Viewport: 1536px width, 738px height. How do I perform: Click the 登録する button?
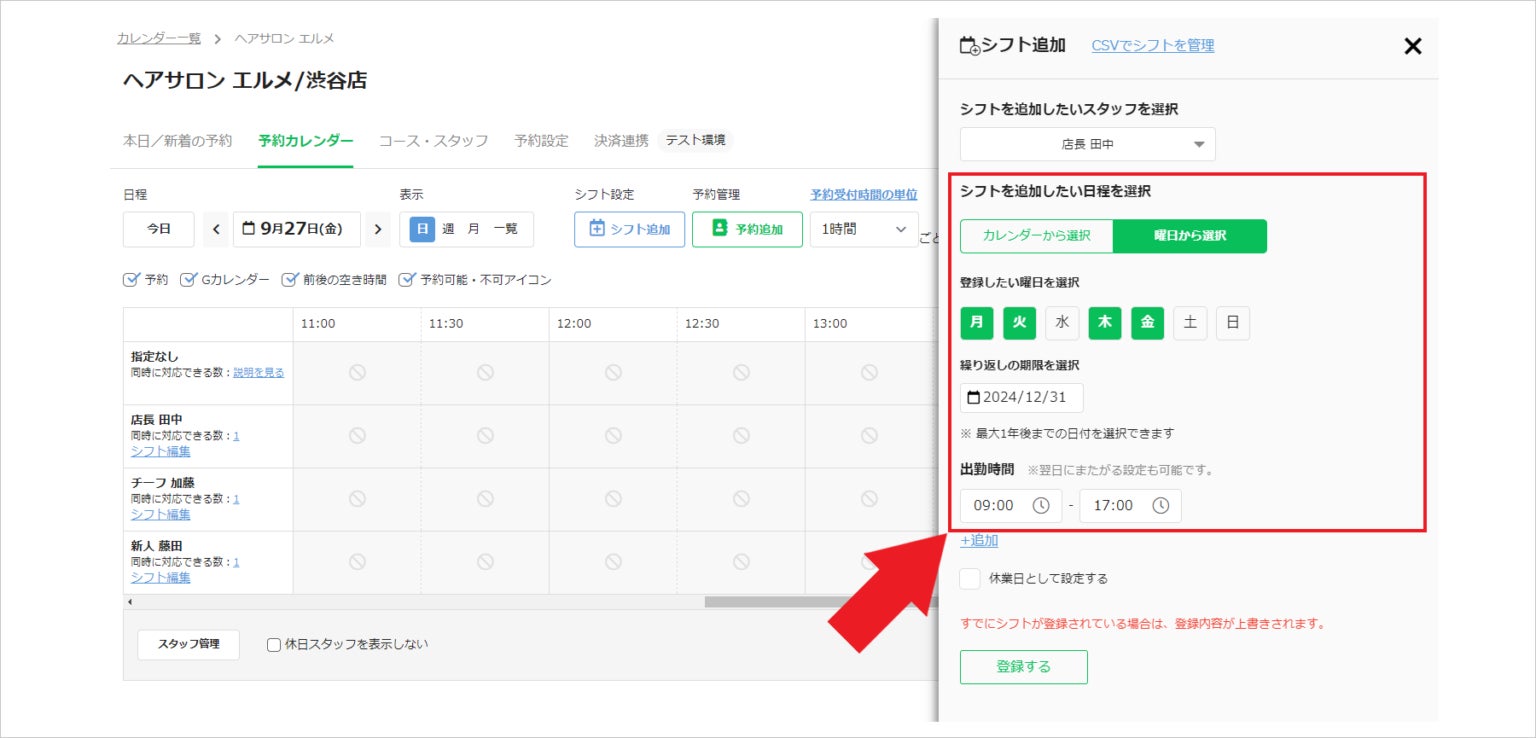point(1023,667)
